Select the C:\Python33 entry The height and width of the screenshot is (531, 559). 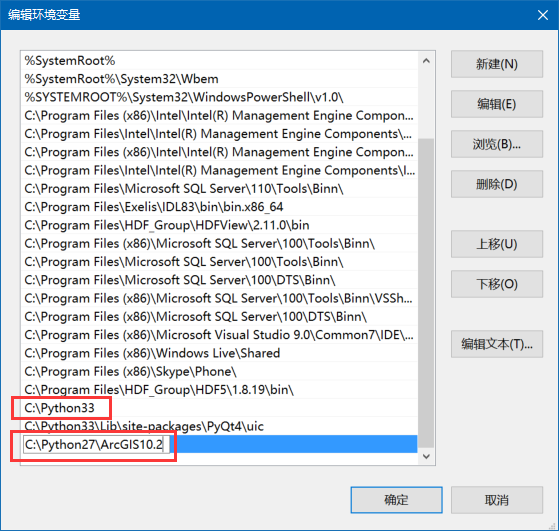219,408
